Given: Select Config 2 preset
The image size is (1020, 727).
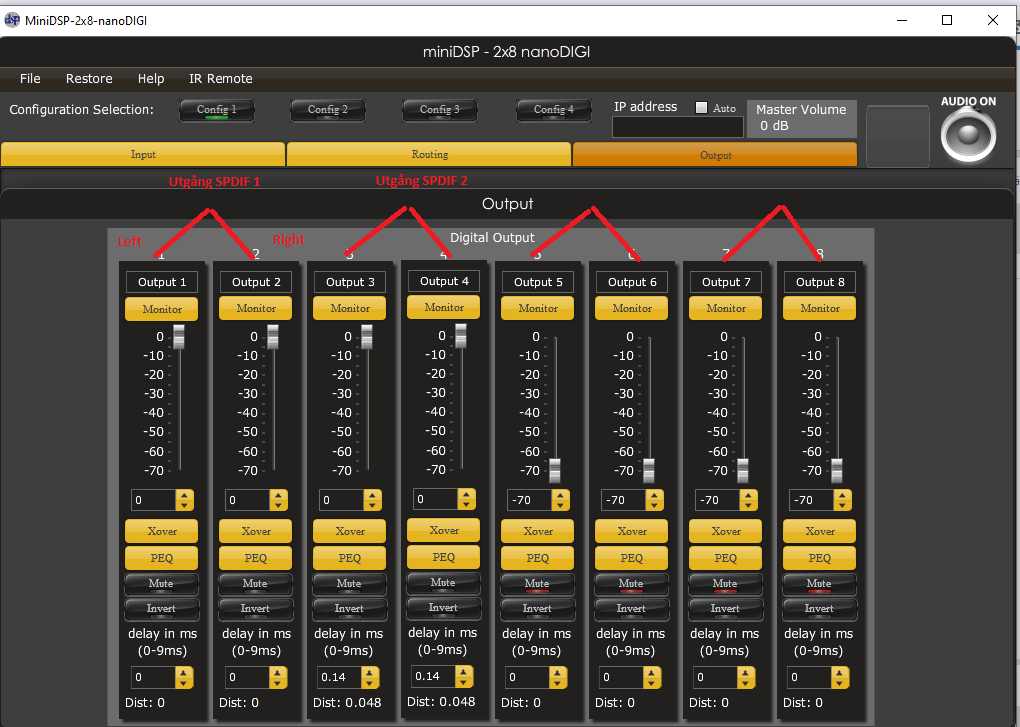Looking at the screenshot, I should click(x=328, y=110).
